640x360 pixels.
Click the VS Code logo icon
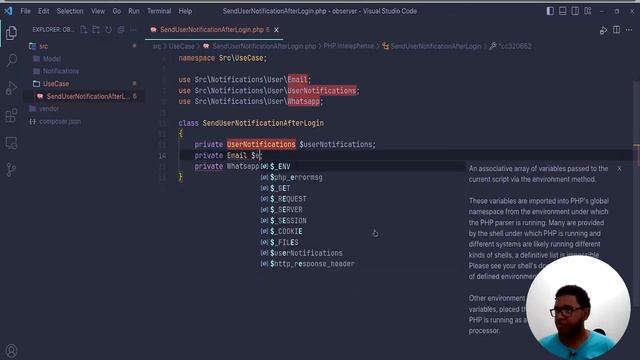click(8, 11)
